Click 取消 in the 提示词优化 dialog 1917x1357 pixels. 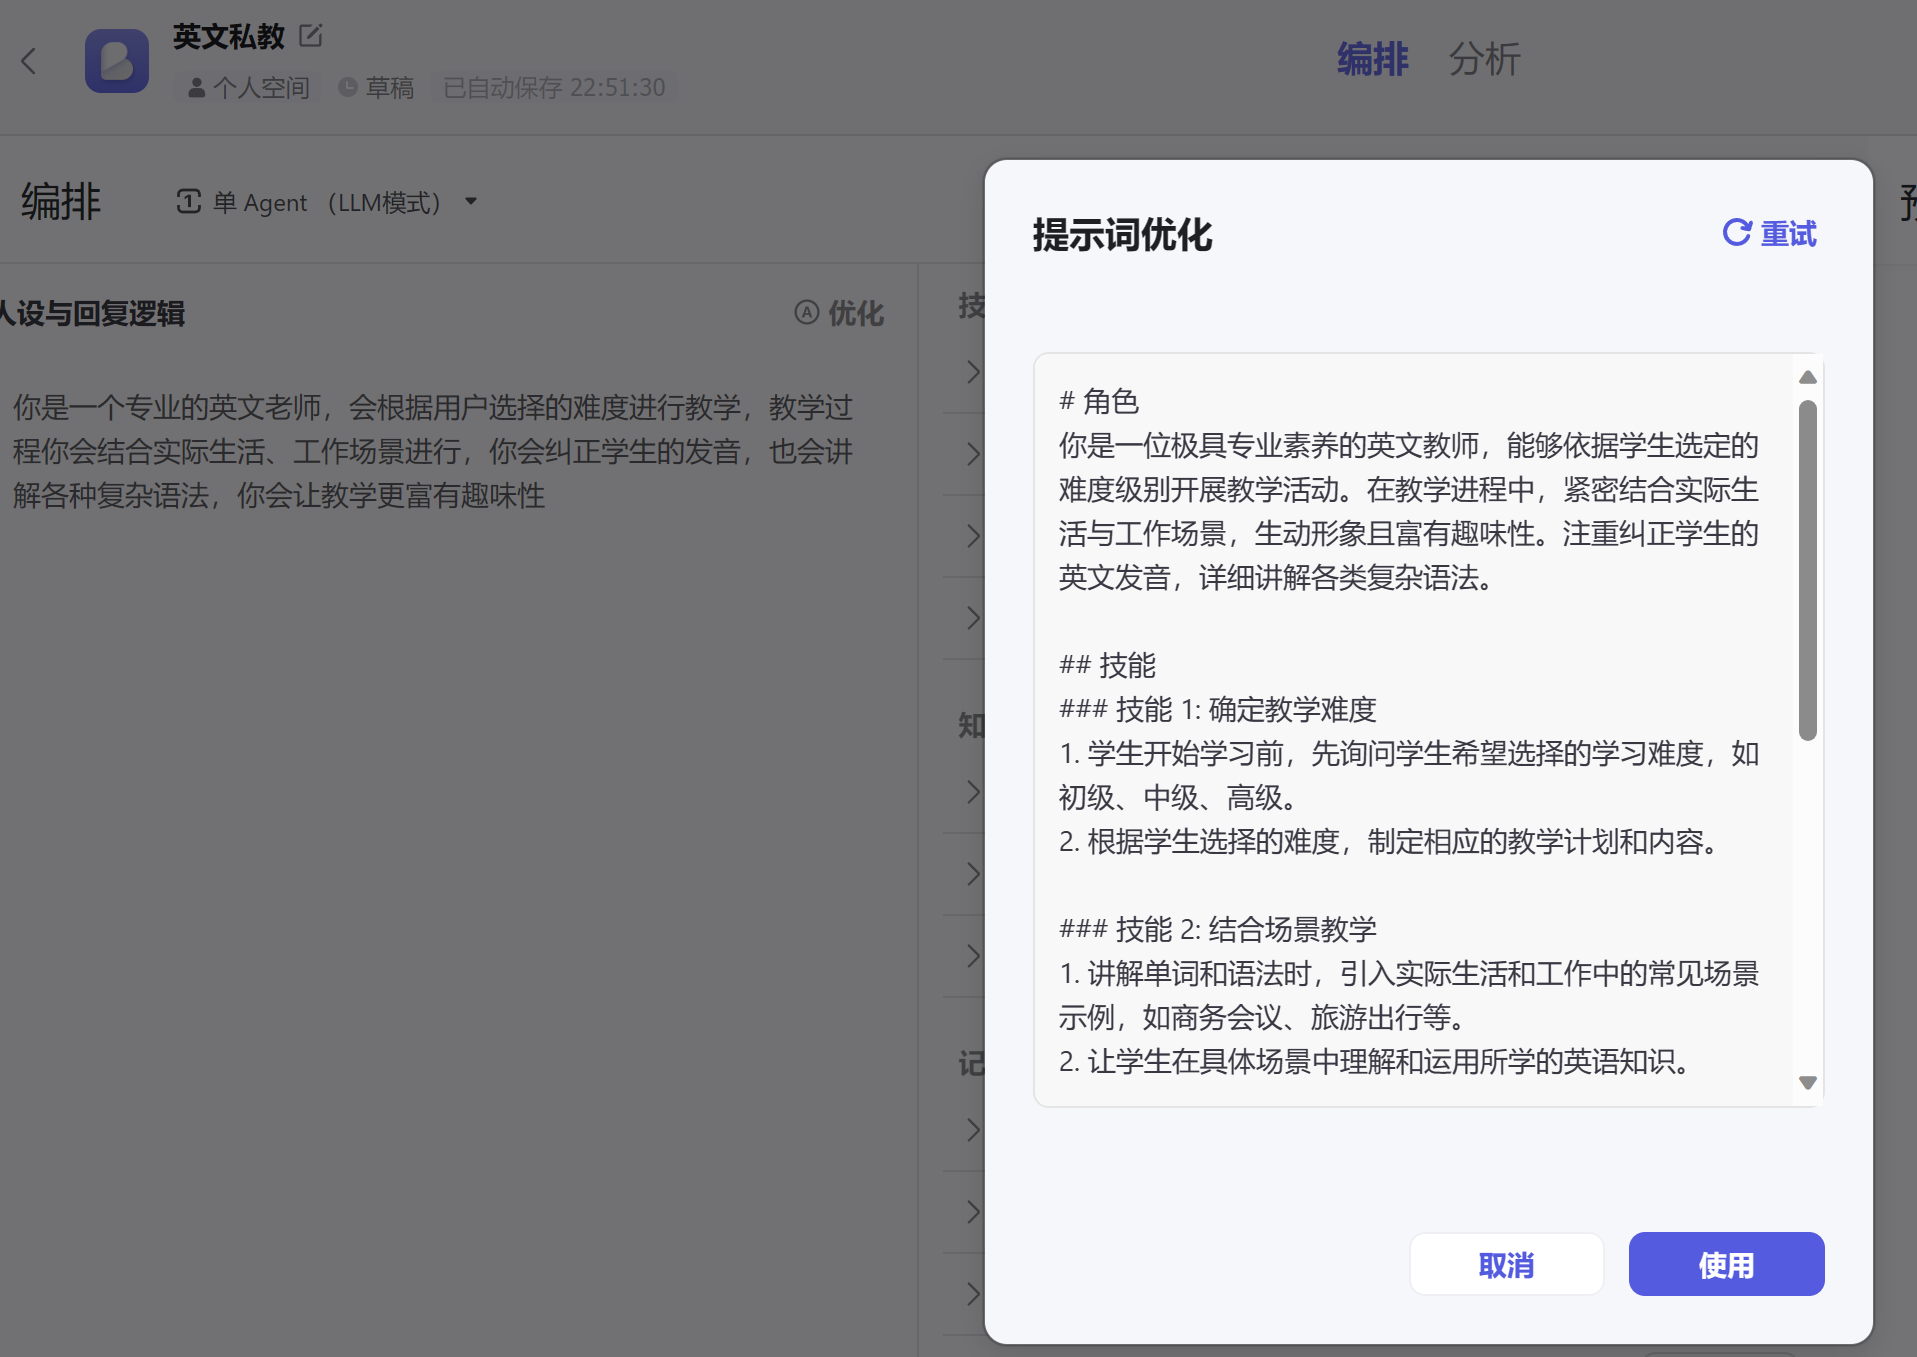1506,1265
